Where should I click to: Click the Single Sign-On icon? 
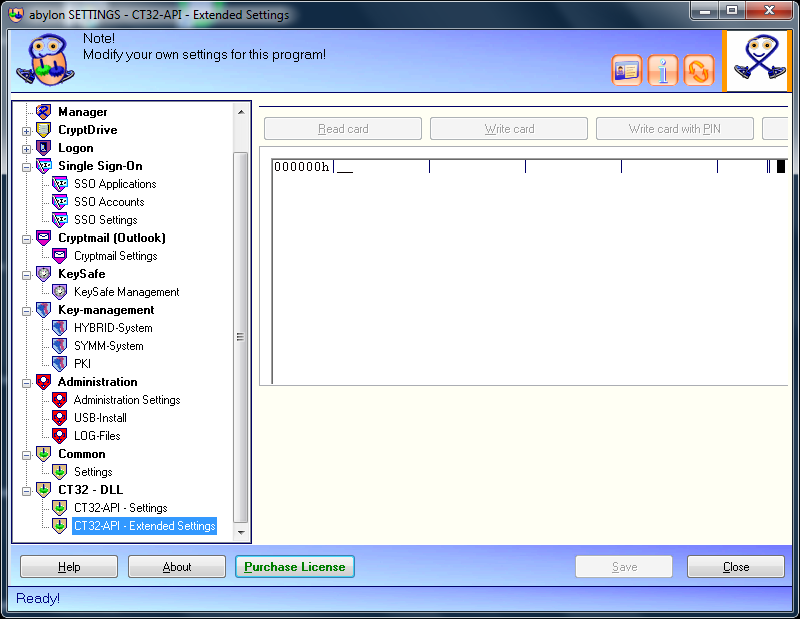[x=44, y=166]
